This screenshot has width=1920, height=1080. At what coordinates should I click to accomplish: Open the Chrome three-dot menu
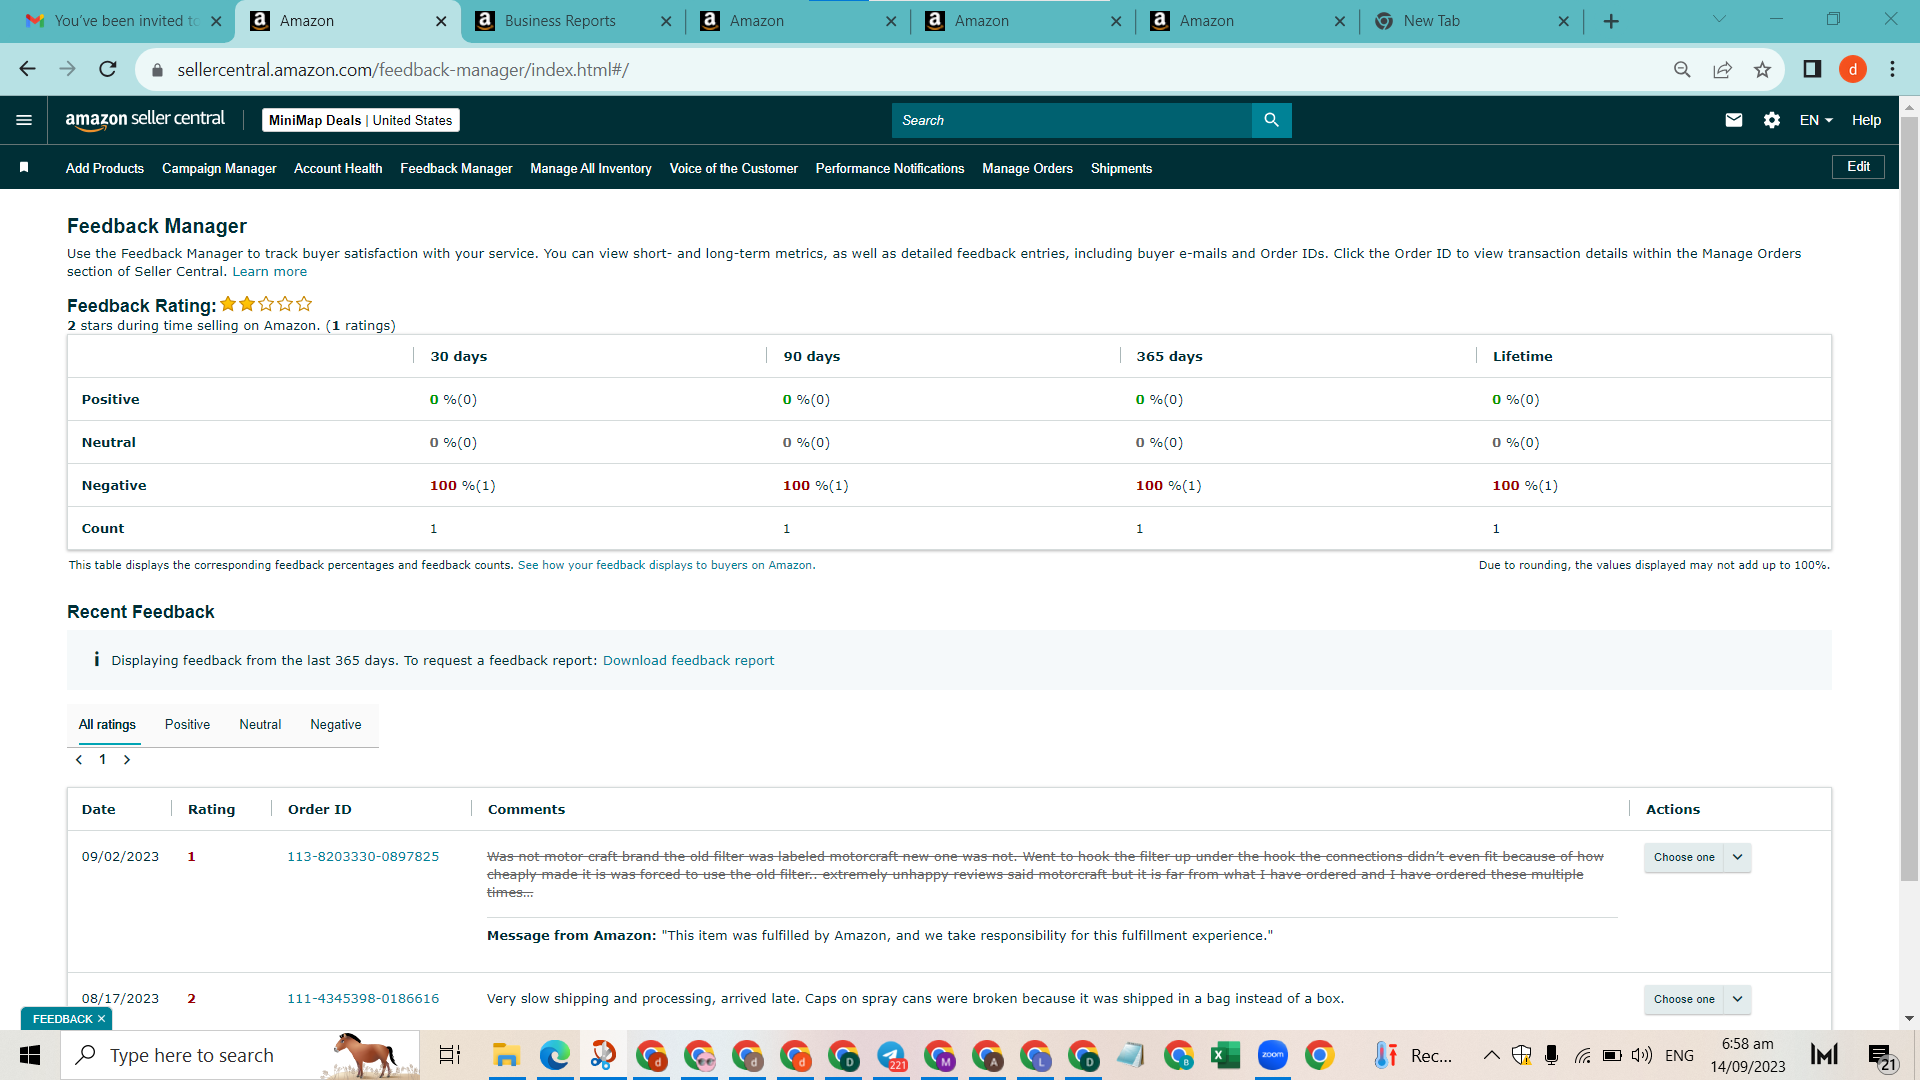tap(1892, 69)
